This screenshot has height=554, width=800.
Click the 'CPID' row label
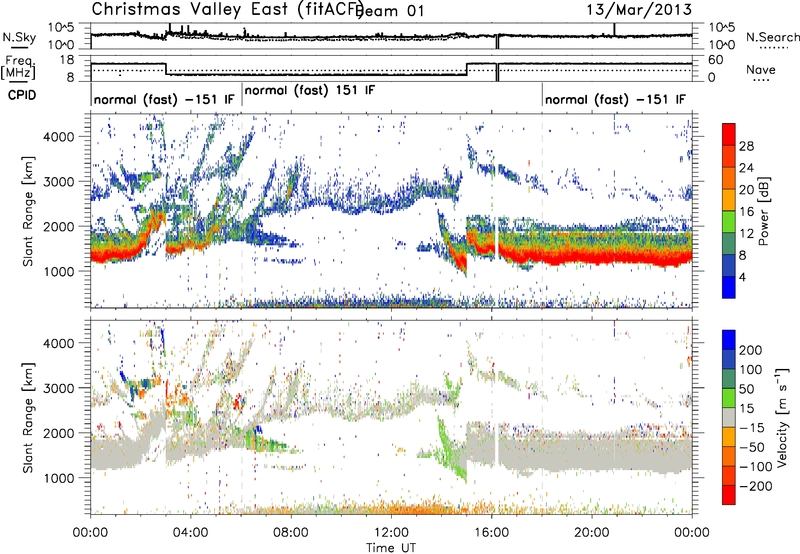(x=22, y=95)
